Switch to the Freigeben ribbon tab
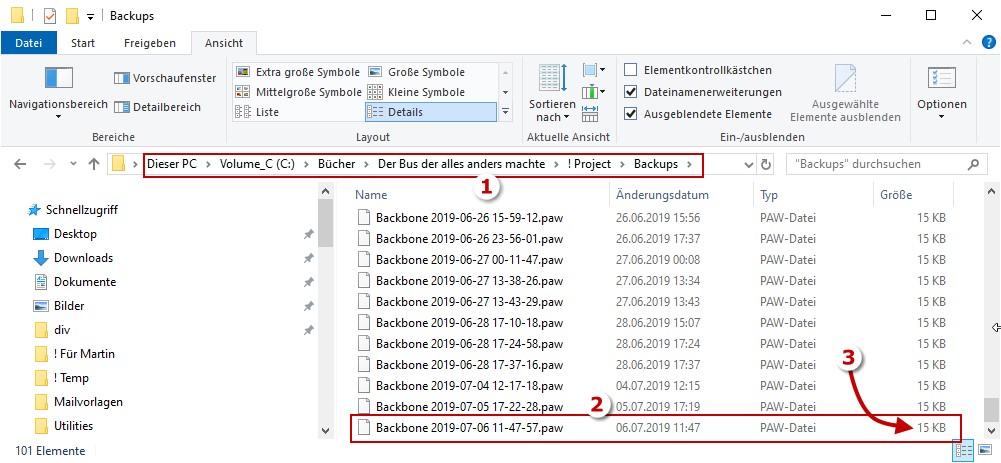The height and width of the screenshot is (463, 1001). click(x=150, y=43)
